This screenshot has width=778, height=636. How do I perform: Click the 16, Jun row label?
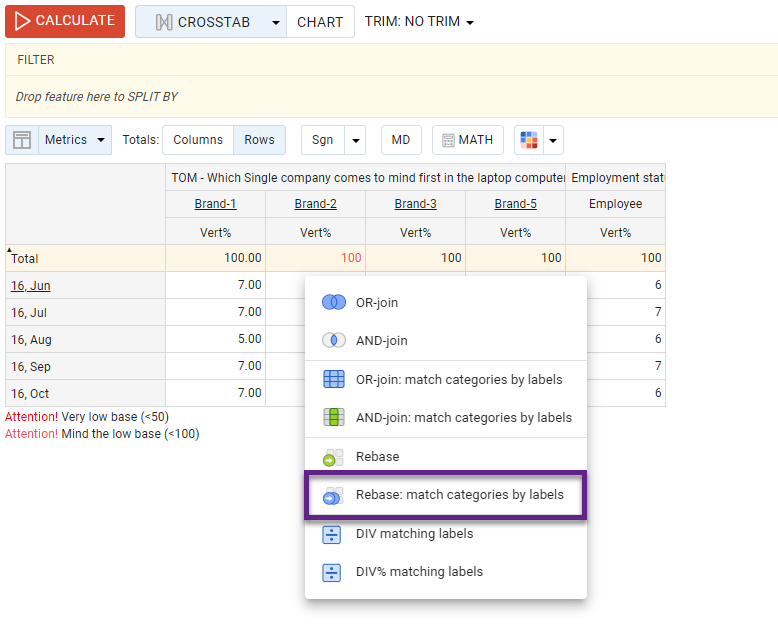[31, 286]
